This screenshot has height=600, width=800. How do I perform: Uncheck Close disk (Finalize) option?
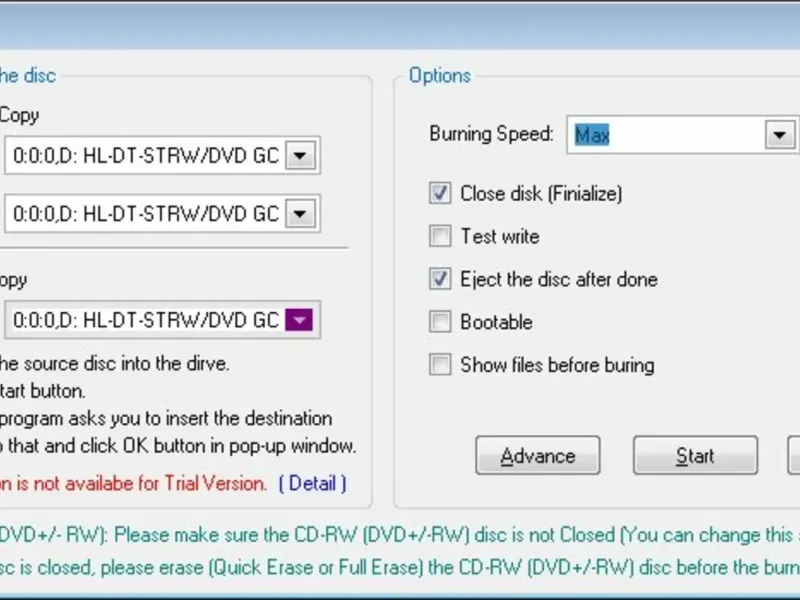[440, 193]
